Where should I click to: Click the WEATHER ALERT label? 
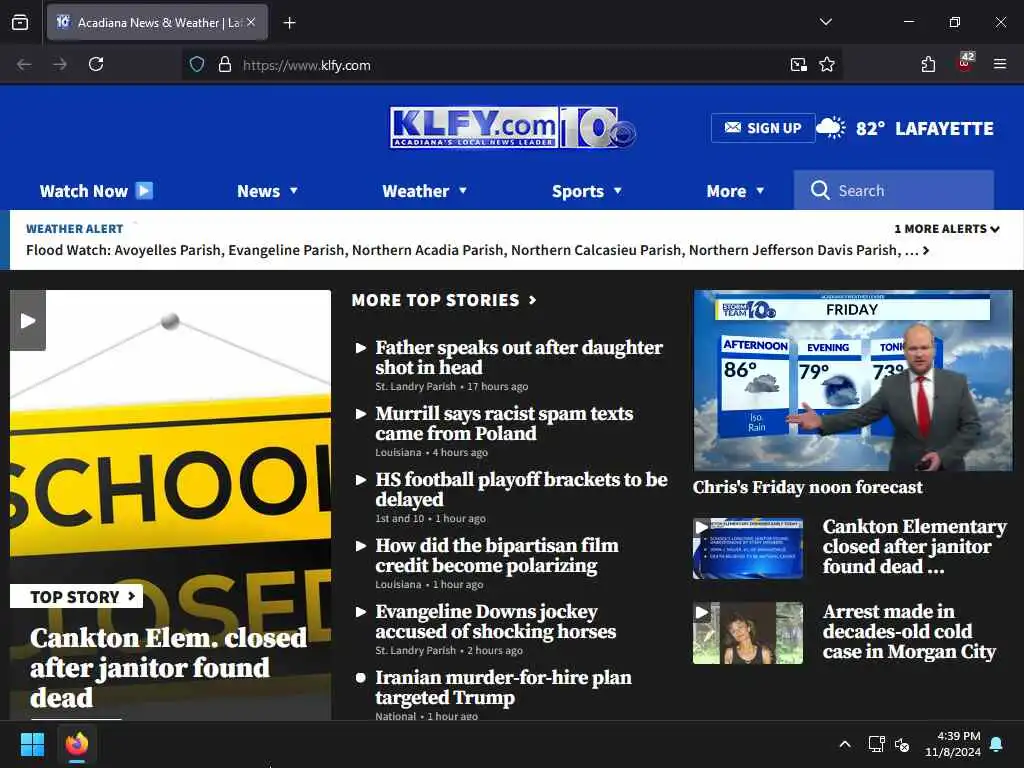click(x=74, y=229)
